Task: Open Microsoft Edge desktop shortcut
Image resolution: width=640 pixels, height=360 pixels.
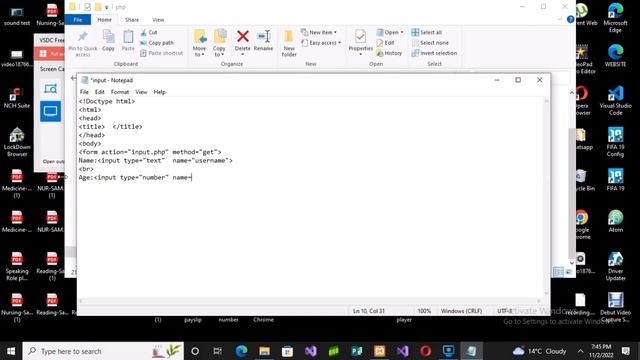Action: click(x=615, y=17)
